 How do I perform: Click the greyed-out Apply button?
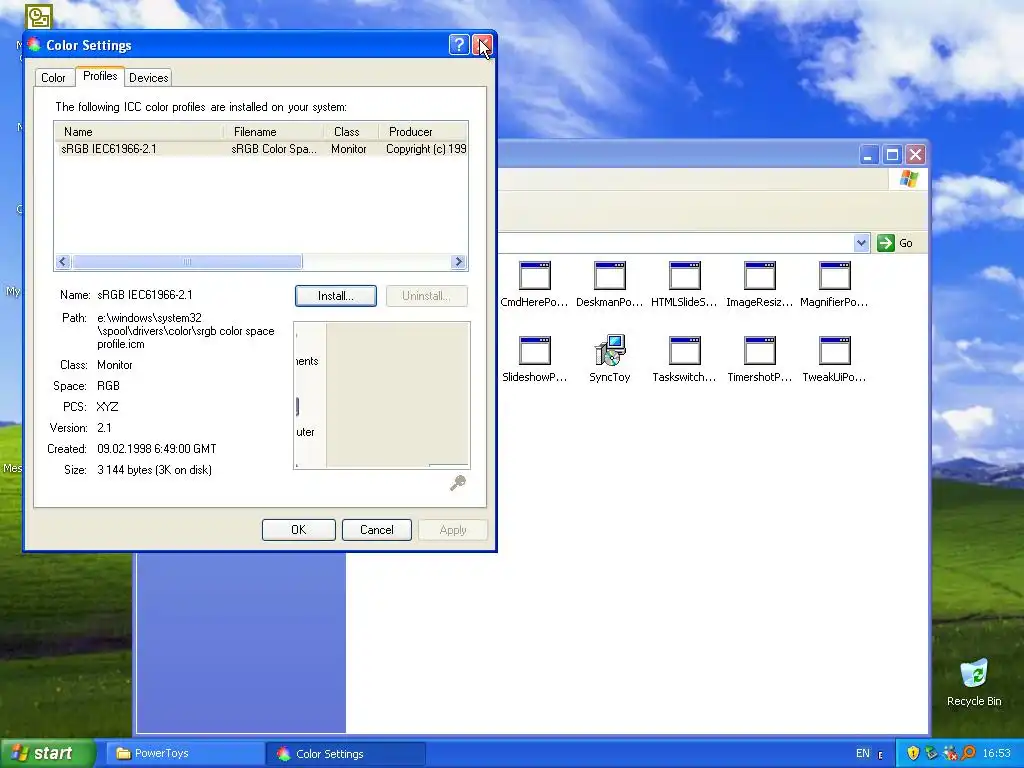pyautogui.click(x=453, y=530)
